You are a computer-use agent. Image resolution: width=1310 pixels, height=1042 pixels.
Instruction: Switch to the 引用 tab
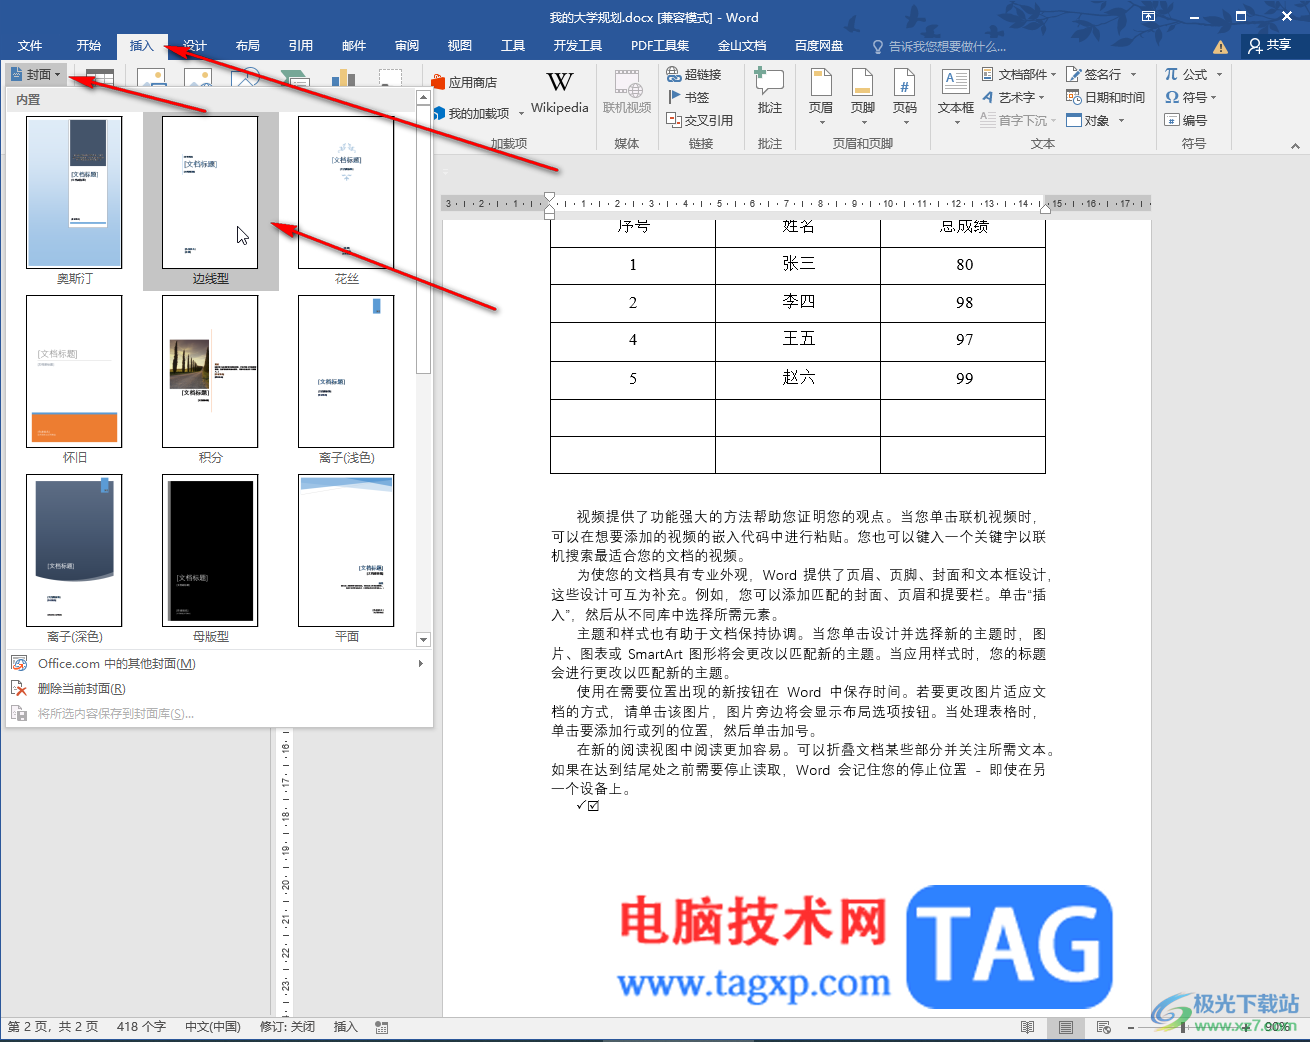(x=301, y=46)
